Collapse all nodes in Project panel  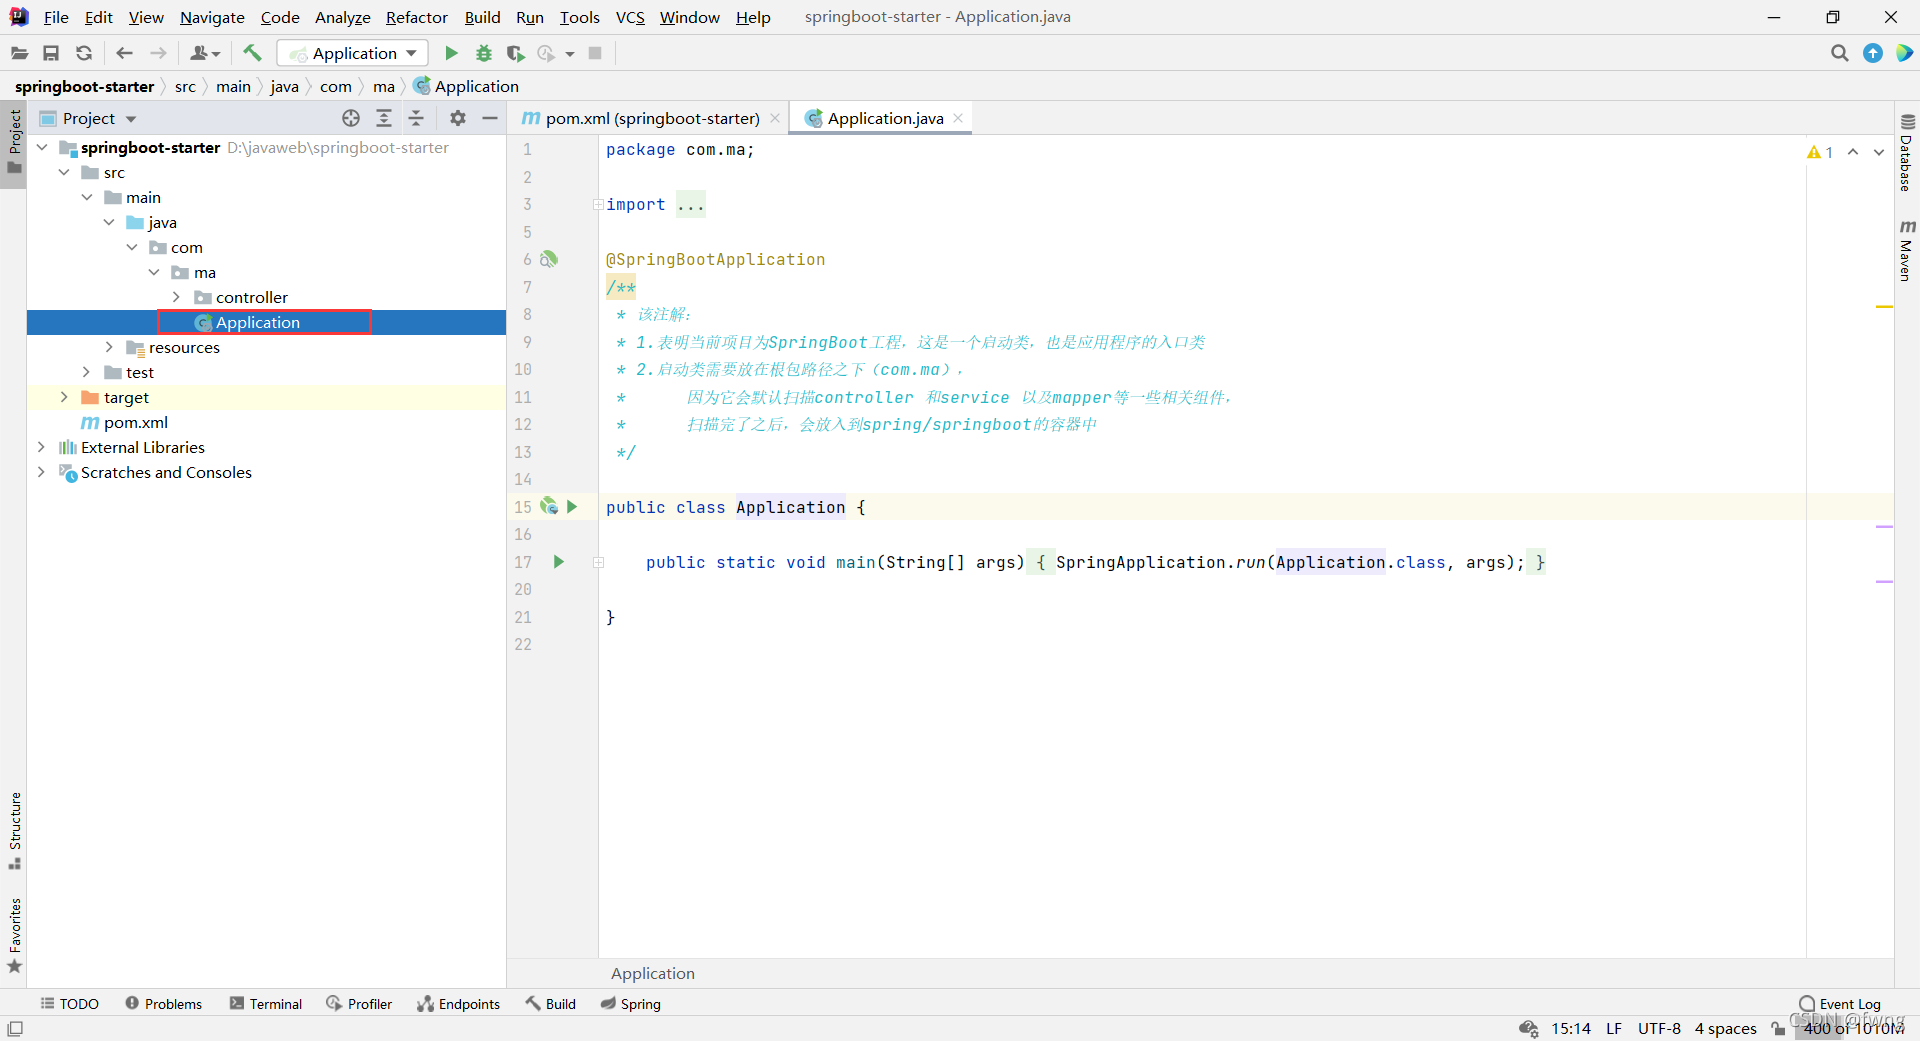(417, 118)
